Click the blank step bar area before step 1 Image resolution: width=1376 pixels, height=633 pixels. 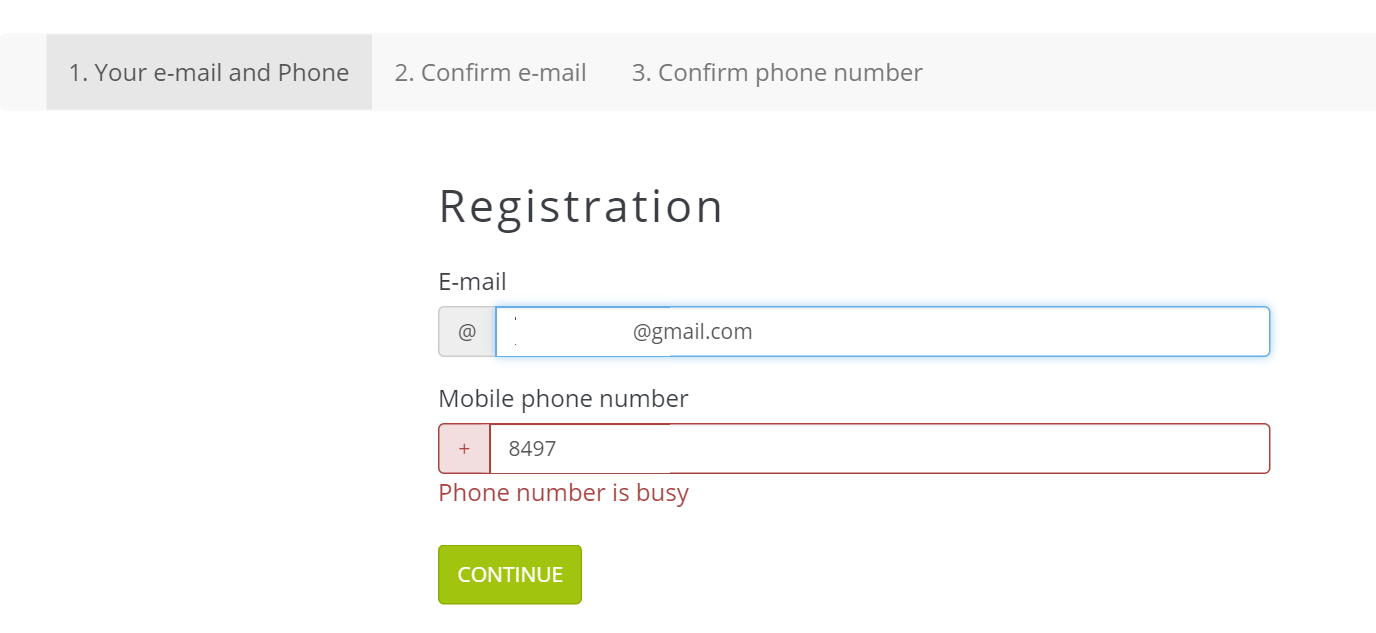click(x=23, y=73)
